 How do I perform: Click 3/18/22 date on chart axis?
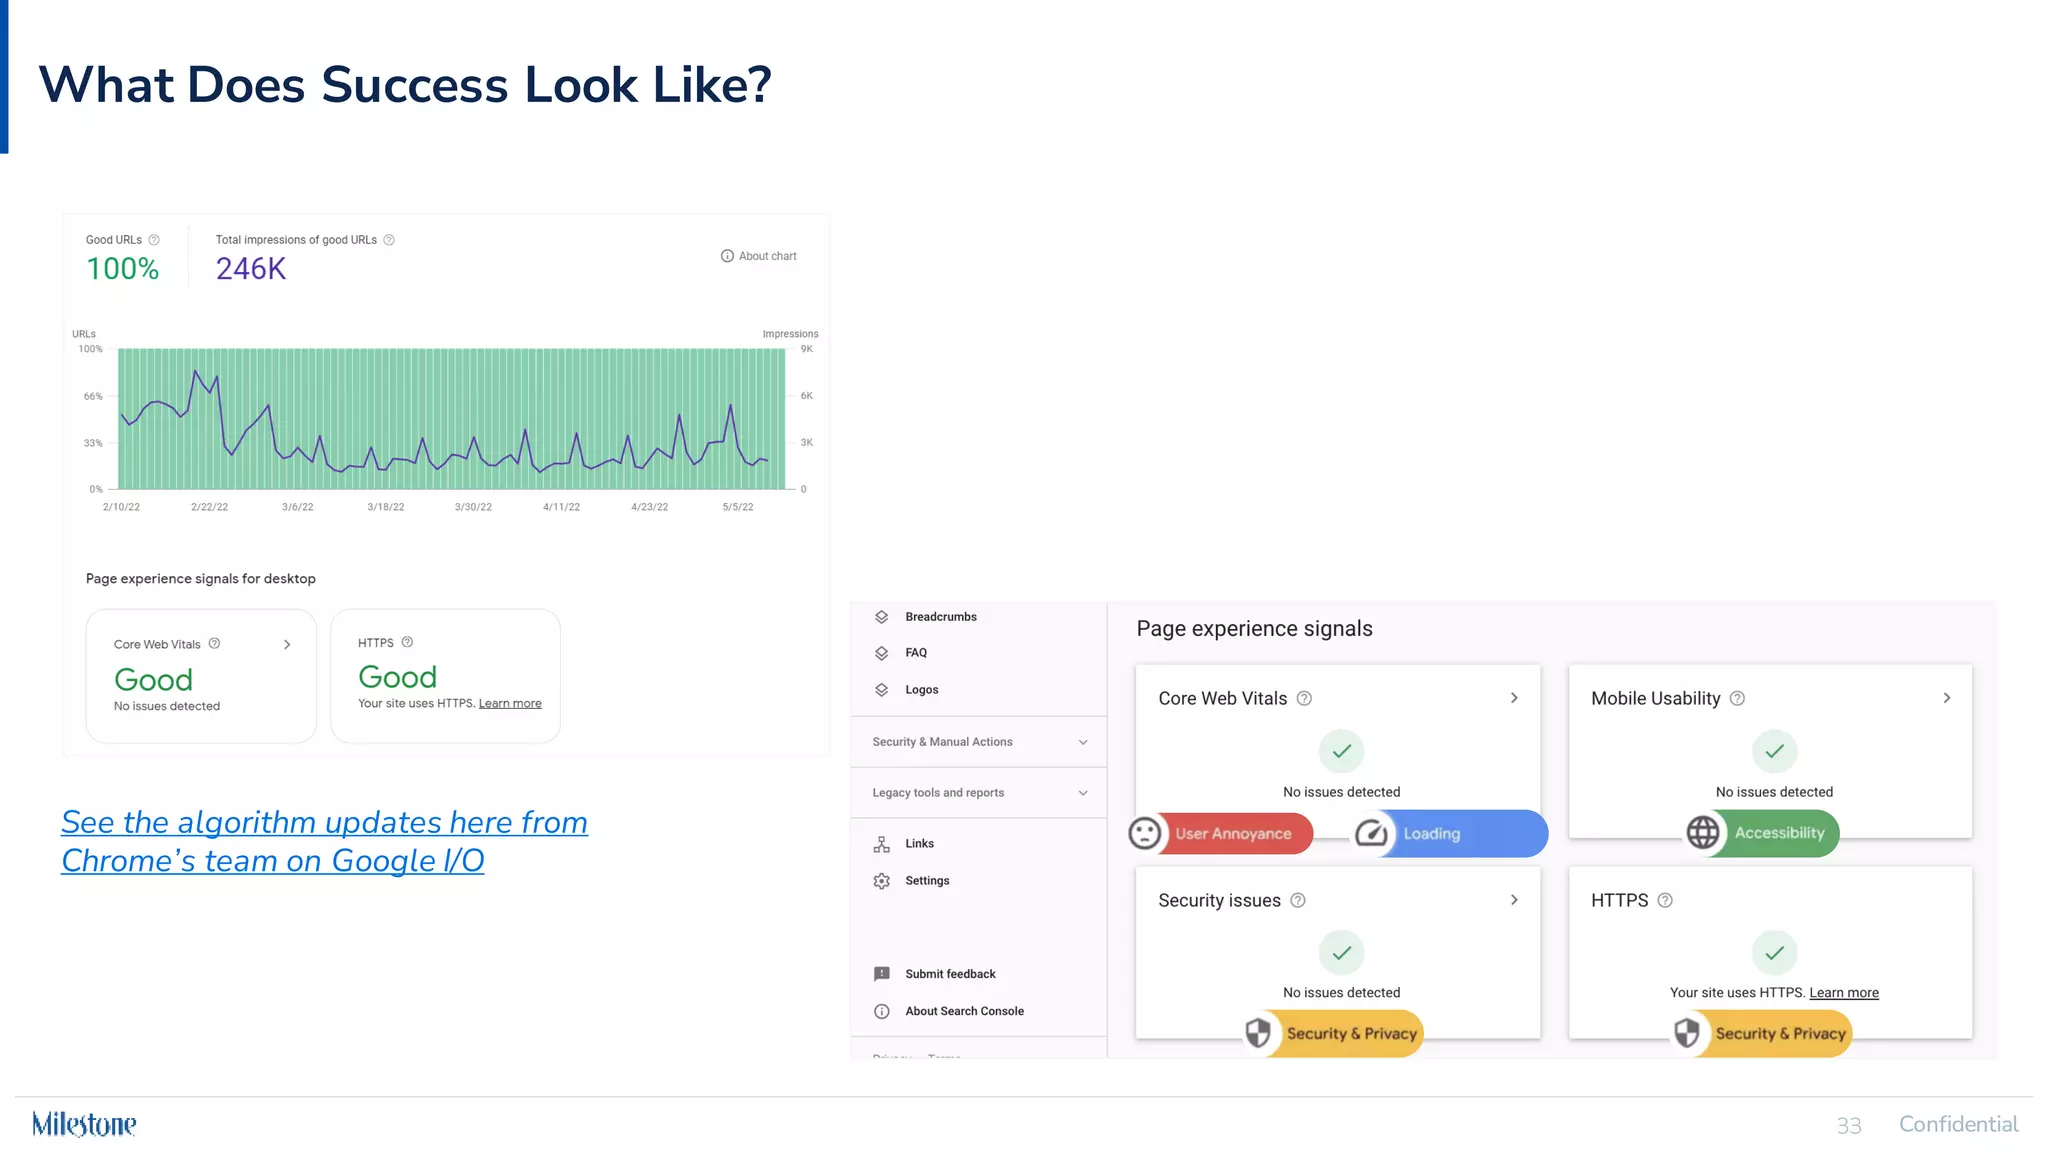[x=385, y=507]
